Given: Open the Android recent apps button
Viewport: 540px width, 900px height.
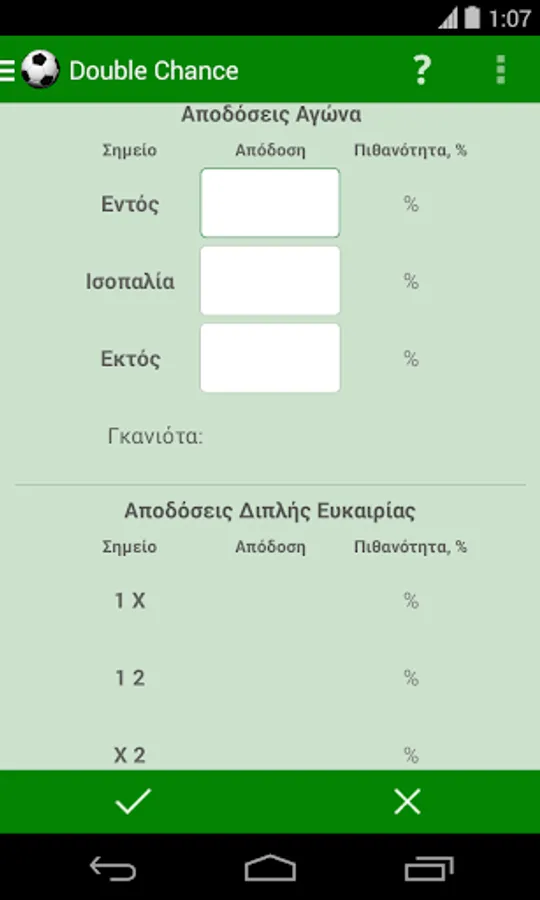Looking at the screenshot, I should point(429,868).
